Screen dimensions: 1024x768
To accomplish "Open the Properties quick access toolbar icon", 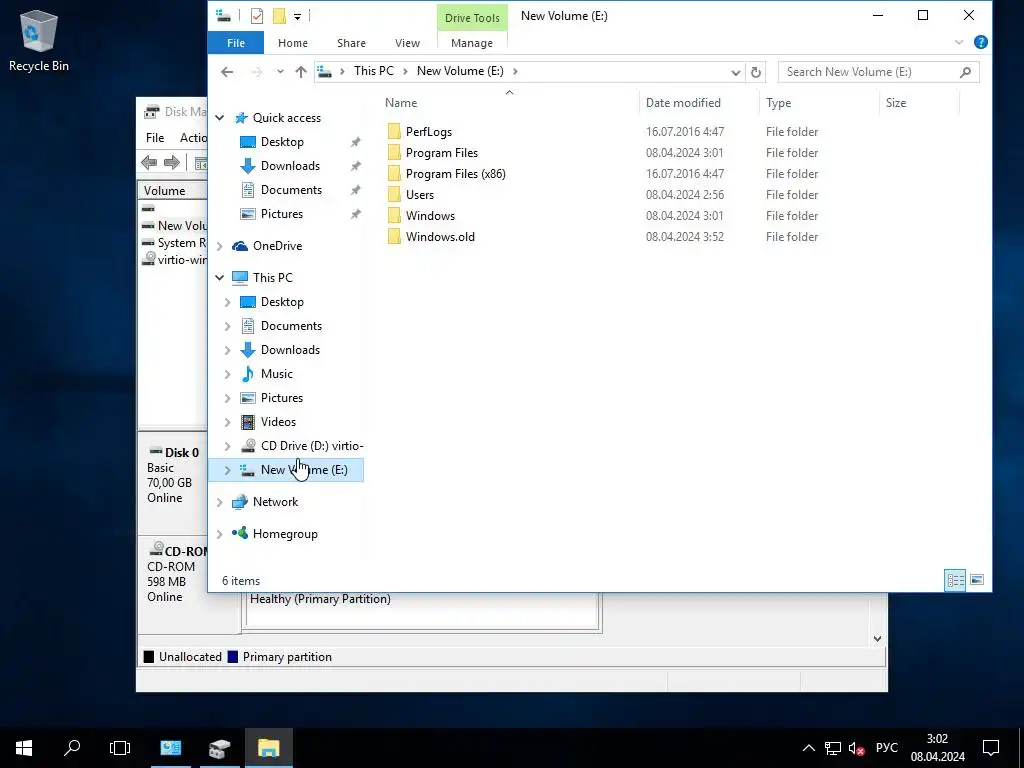I will pyautogui.click(x=257, y=16).
